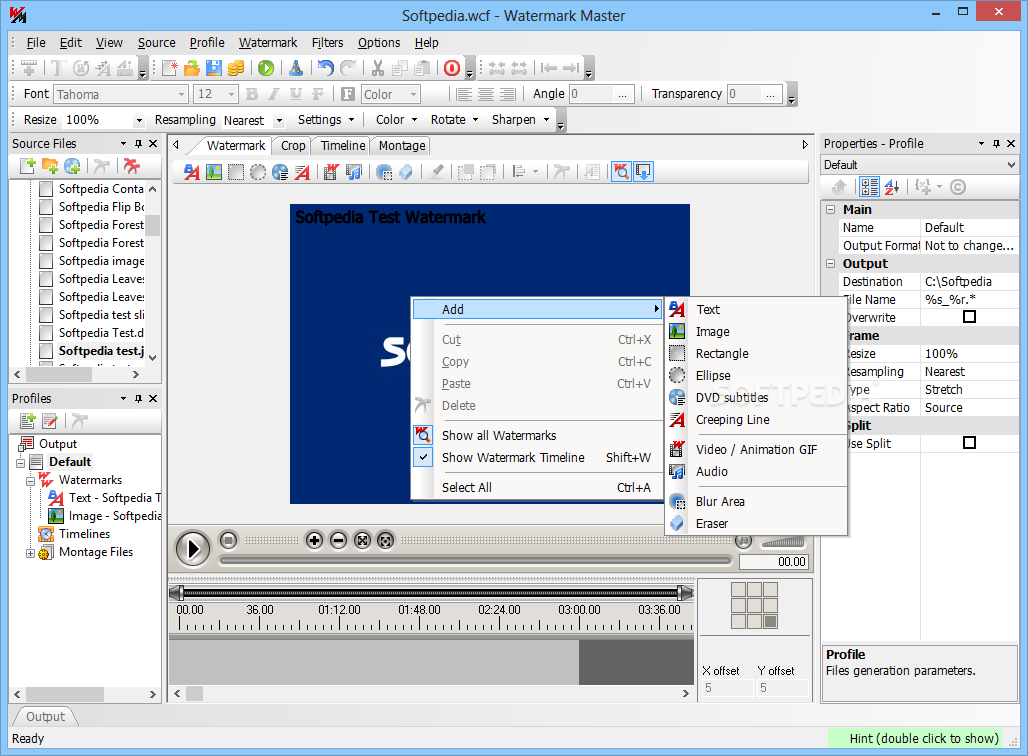Click the X offset input field
Viewport: 1028px width, 756px height.
pyautogui.click(x=728, y=688)
